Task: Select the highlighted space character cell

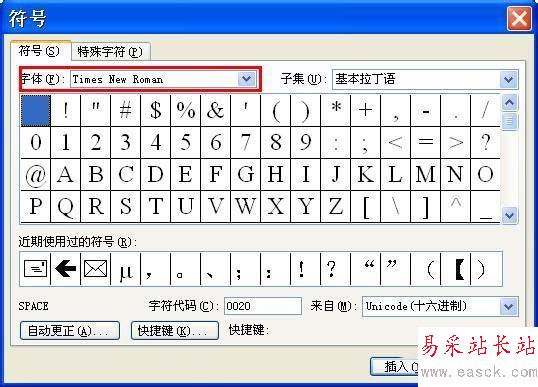Action: [36, 110]
